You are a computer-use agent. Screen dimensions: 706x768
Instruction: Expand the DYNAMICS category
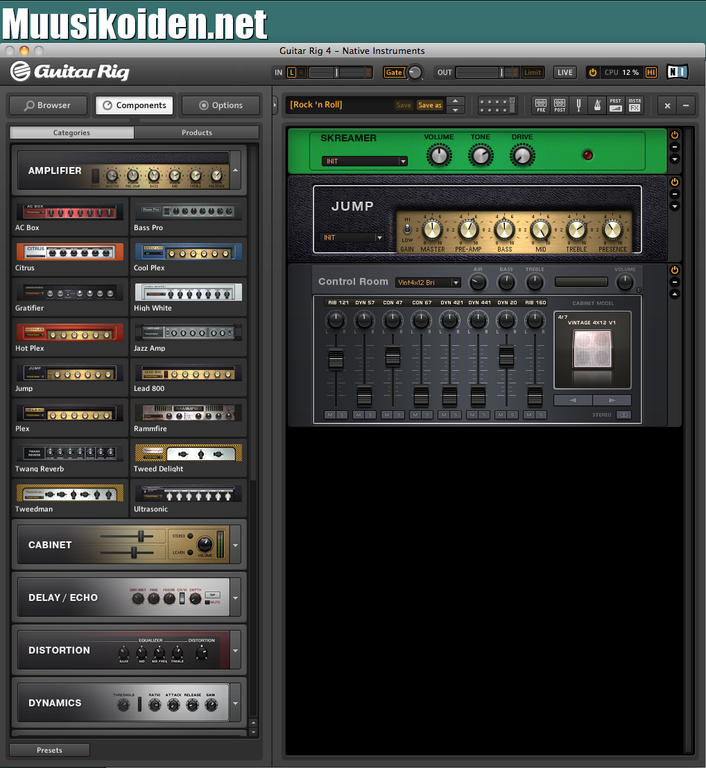tap(236, 703)
